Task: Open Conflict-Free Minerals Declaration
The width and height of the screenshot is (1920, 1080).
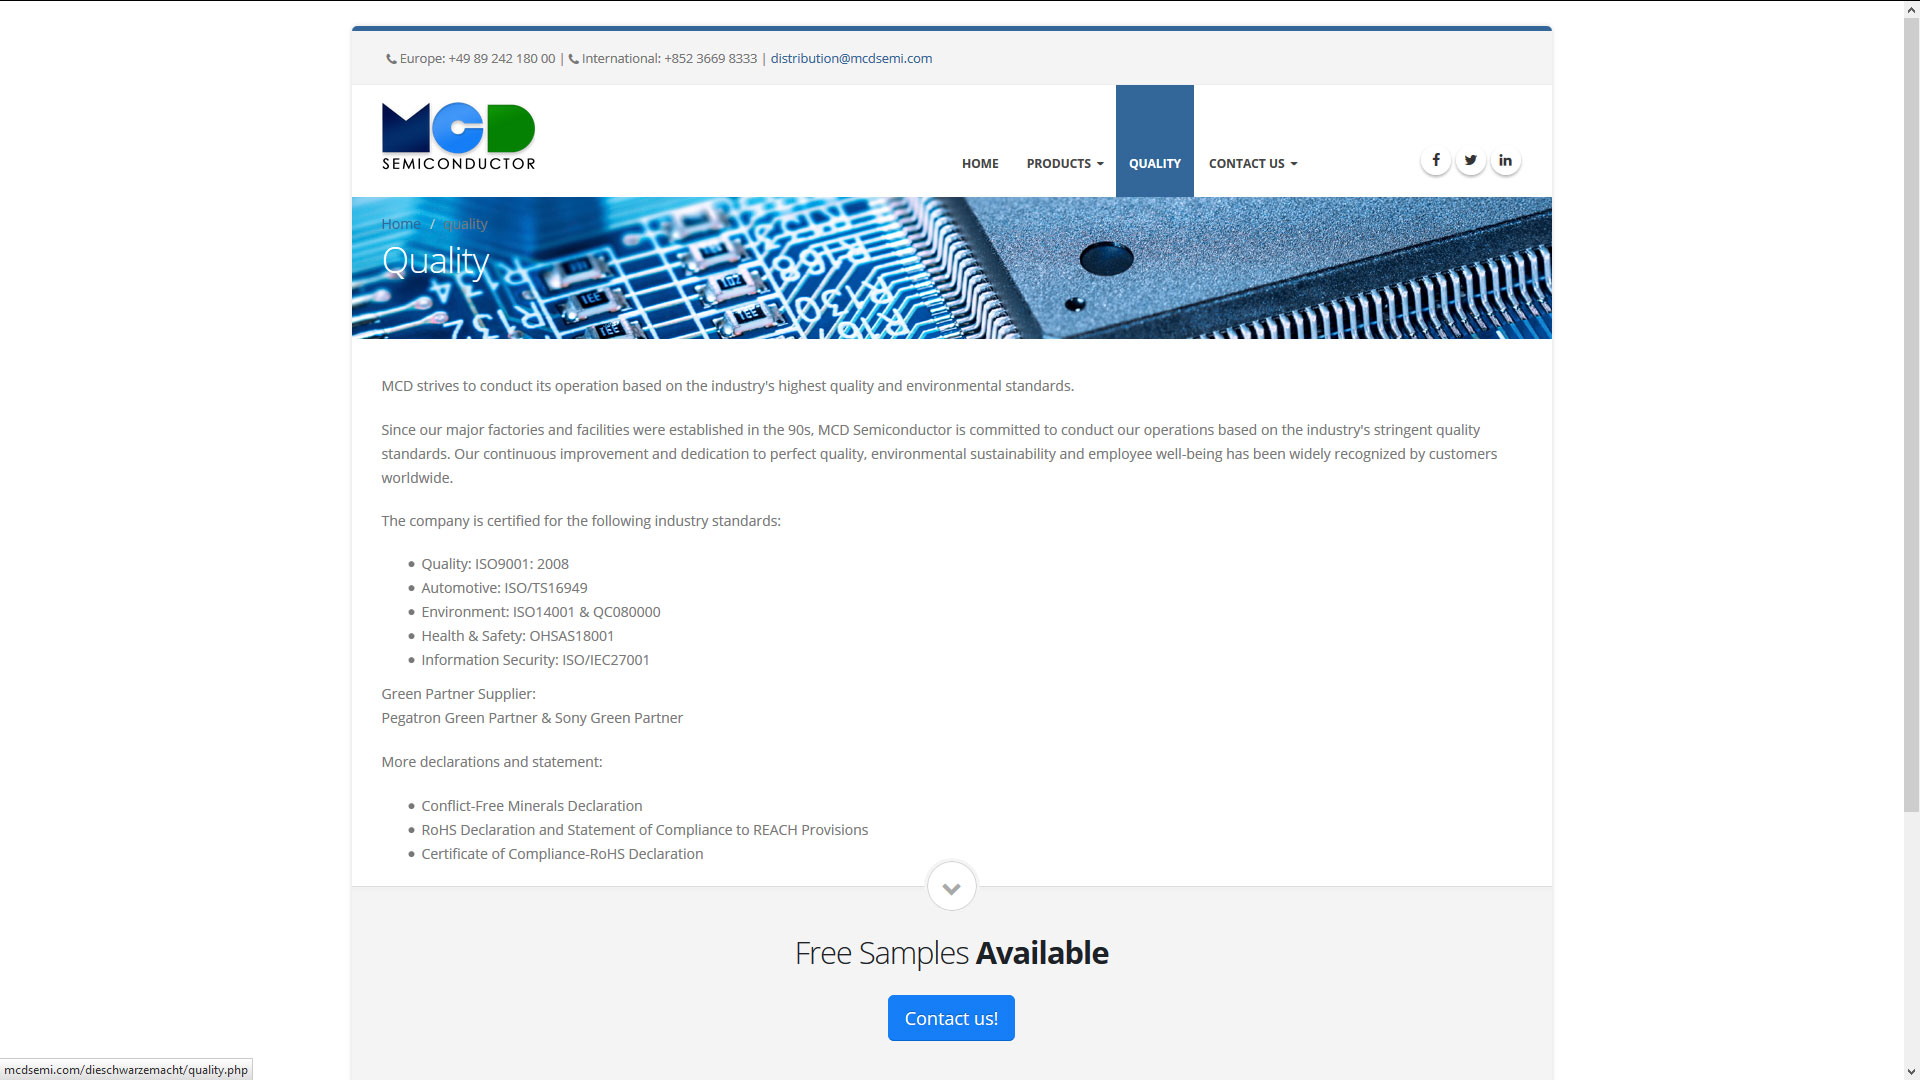Action: coord(531,806)
